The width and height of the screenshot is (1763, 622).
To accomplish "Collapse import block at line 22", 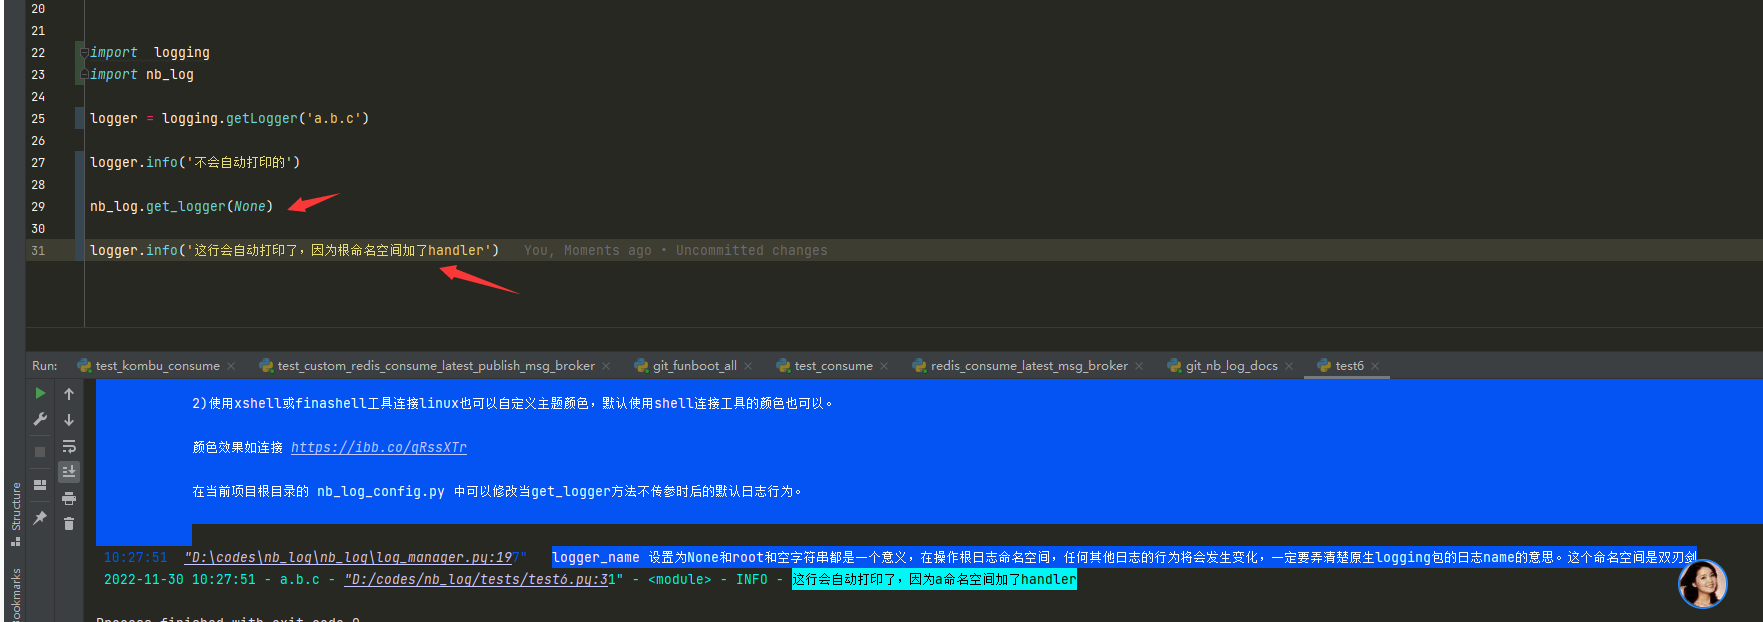I will click(x=85, y=52).
